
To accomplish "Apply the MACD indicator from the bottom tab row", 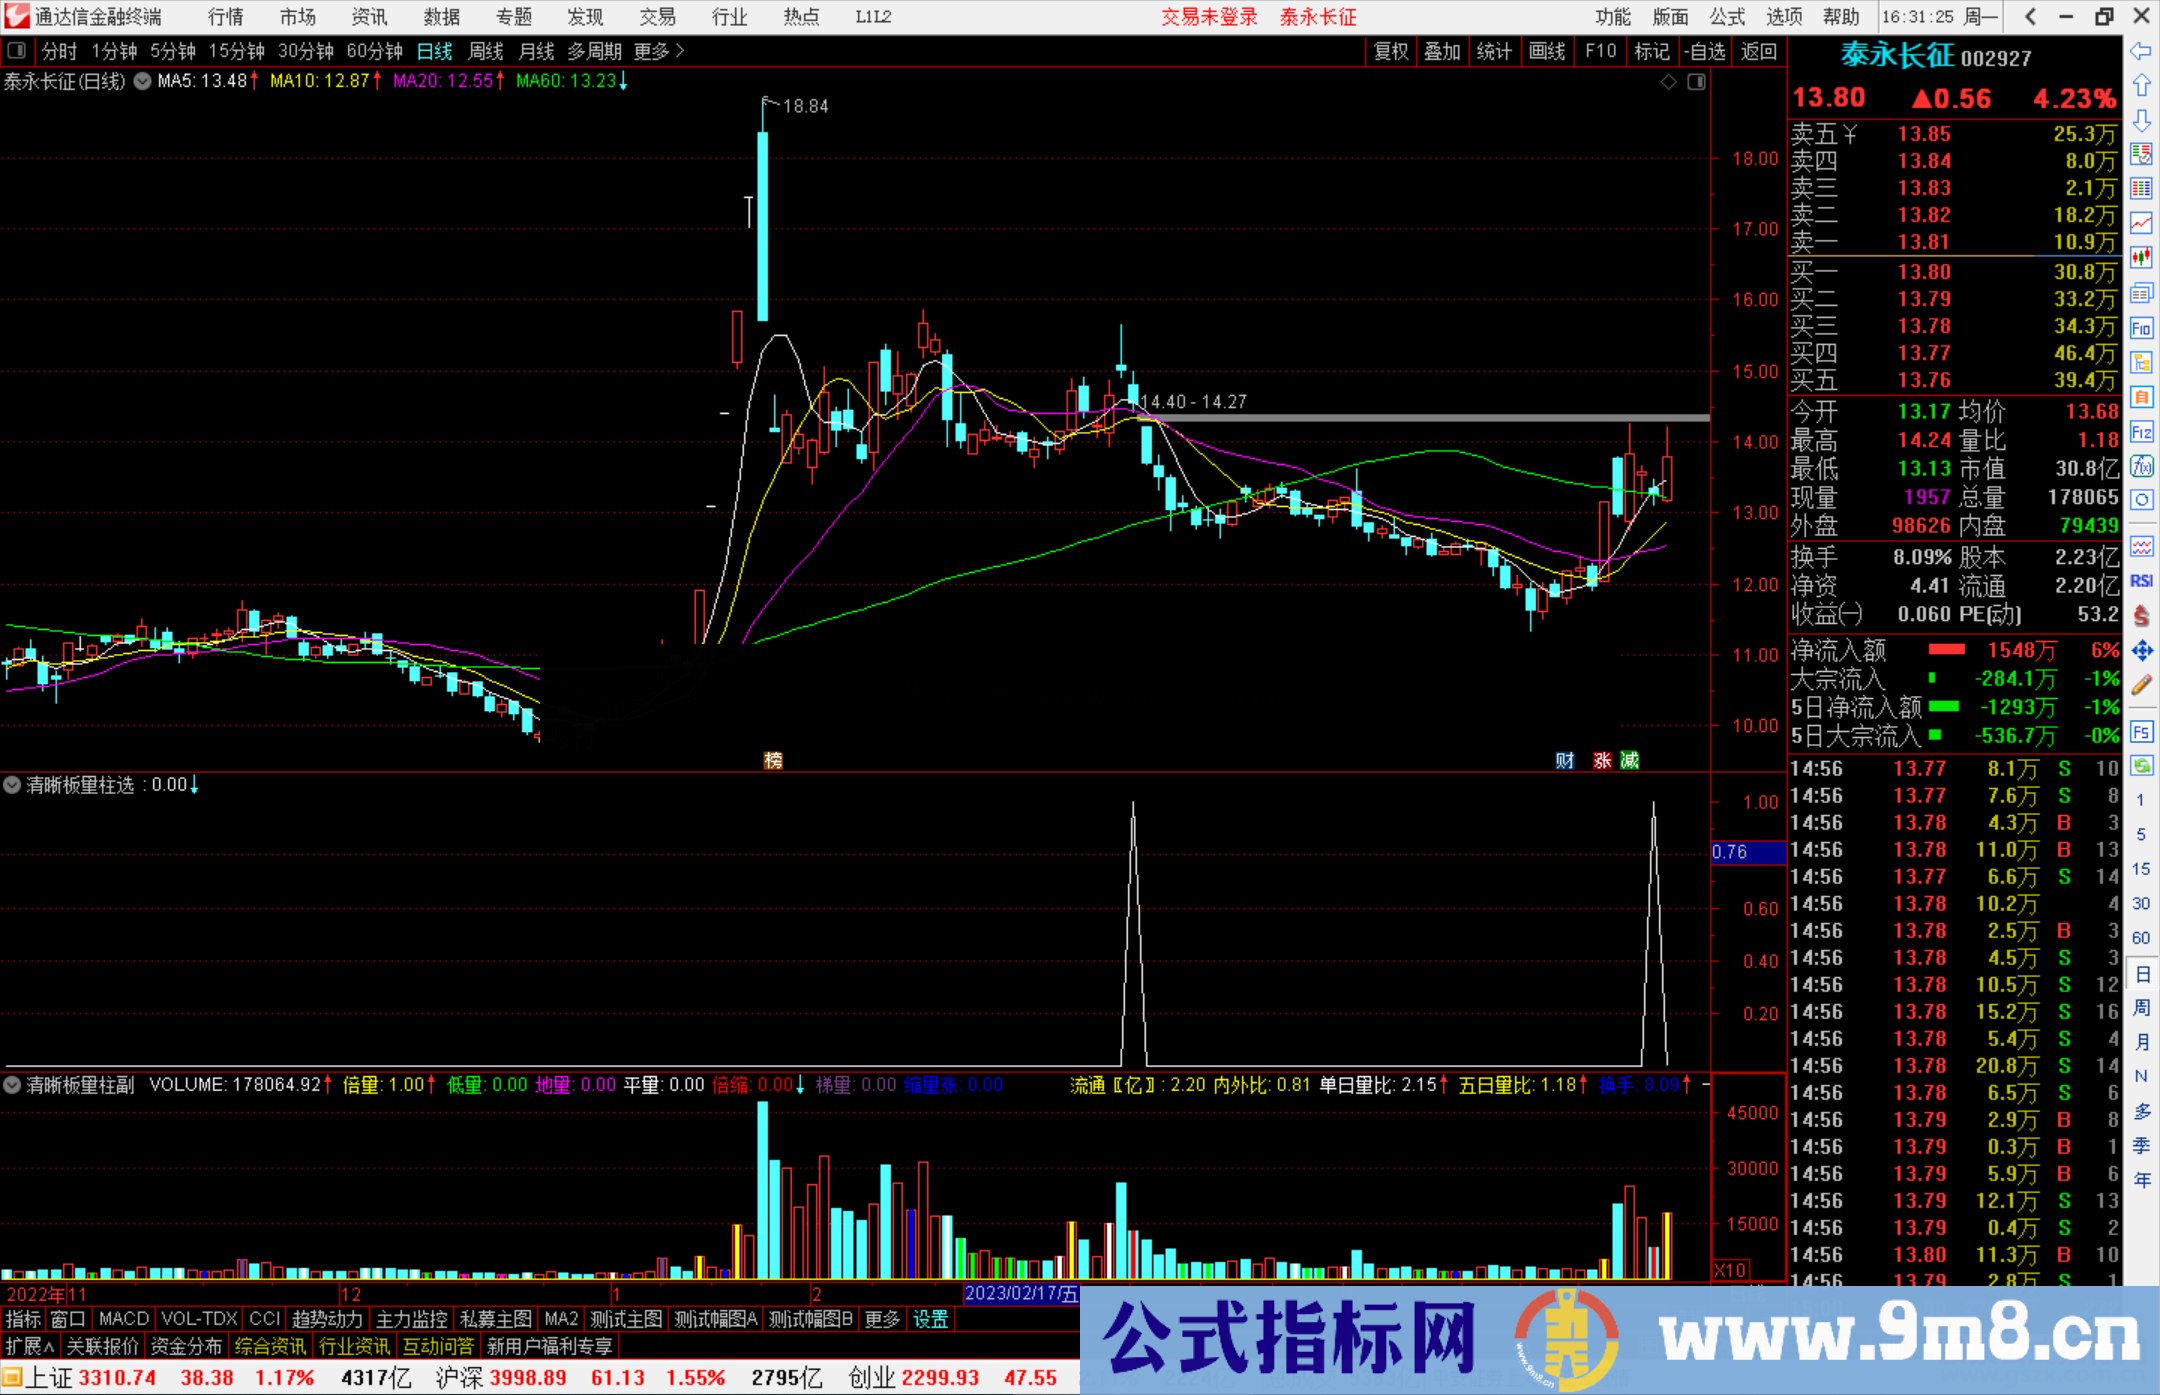I will 122,1319.
